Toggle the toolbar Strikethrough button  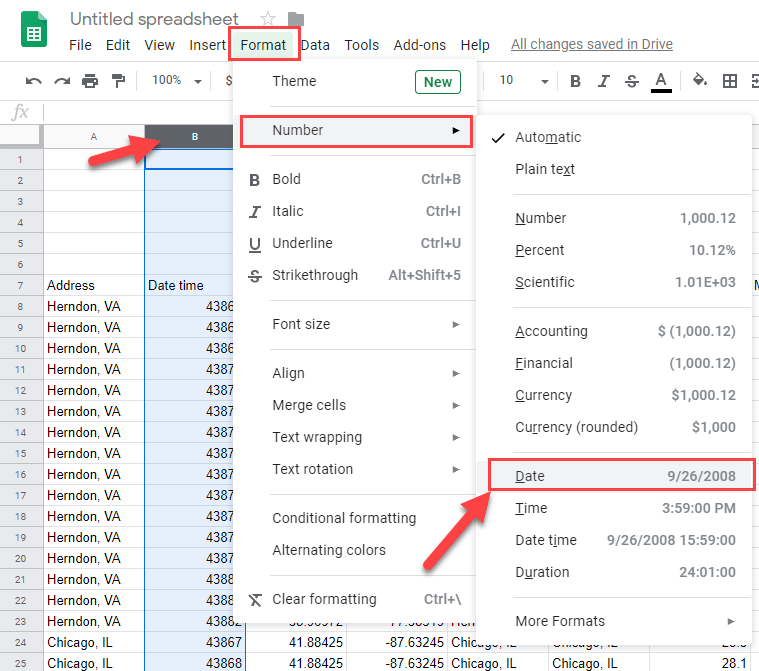point(631,81)
